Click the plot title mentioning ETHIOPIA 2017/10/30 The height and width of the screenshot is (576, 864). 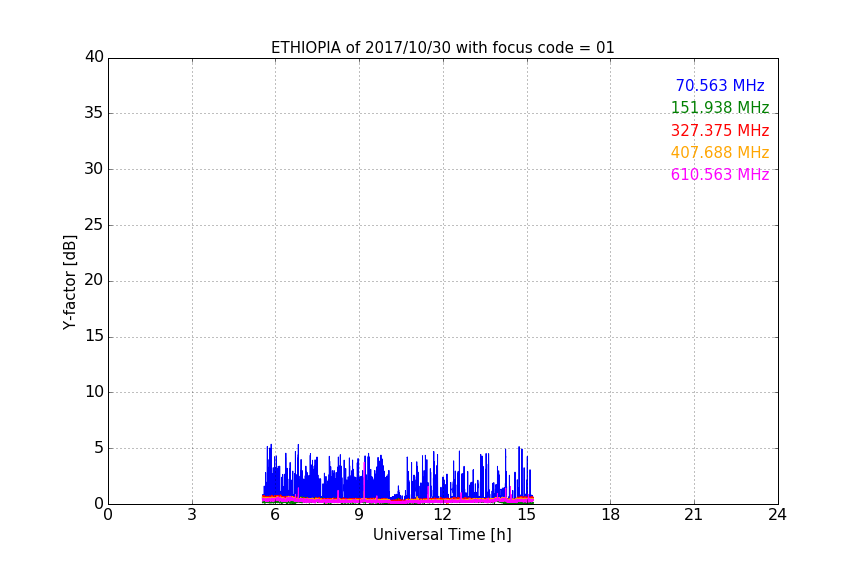point(442,48)
